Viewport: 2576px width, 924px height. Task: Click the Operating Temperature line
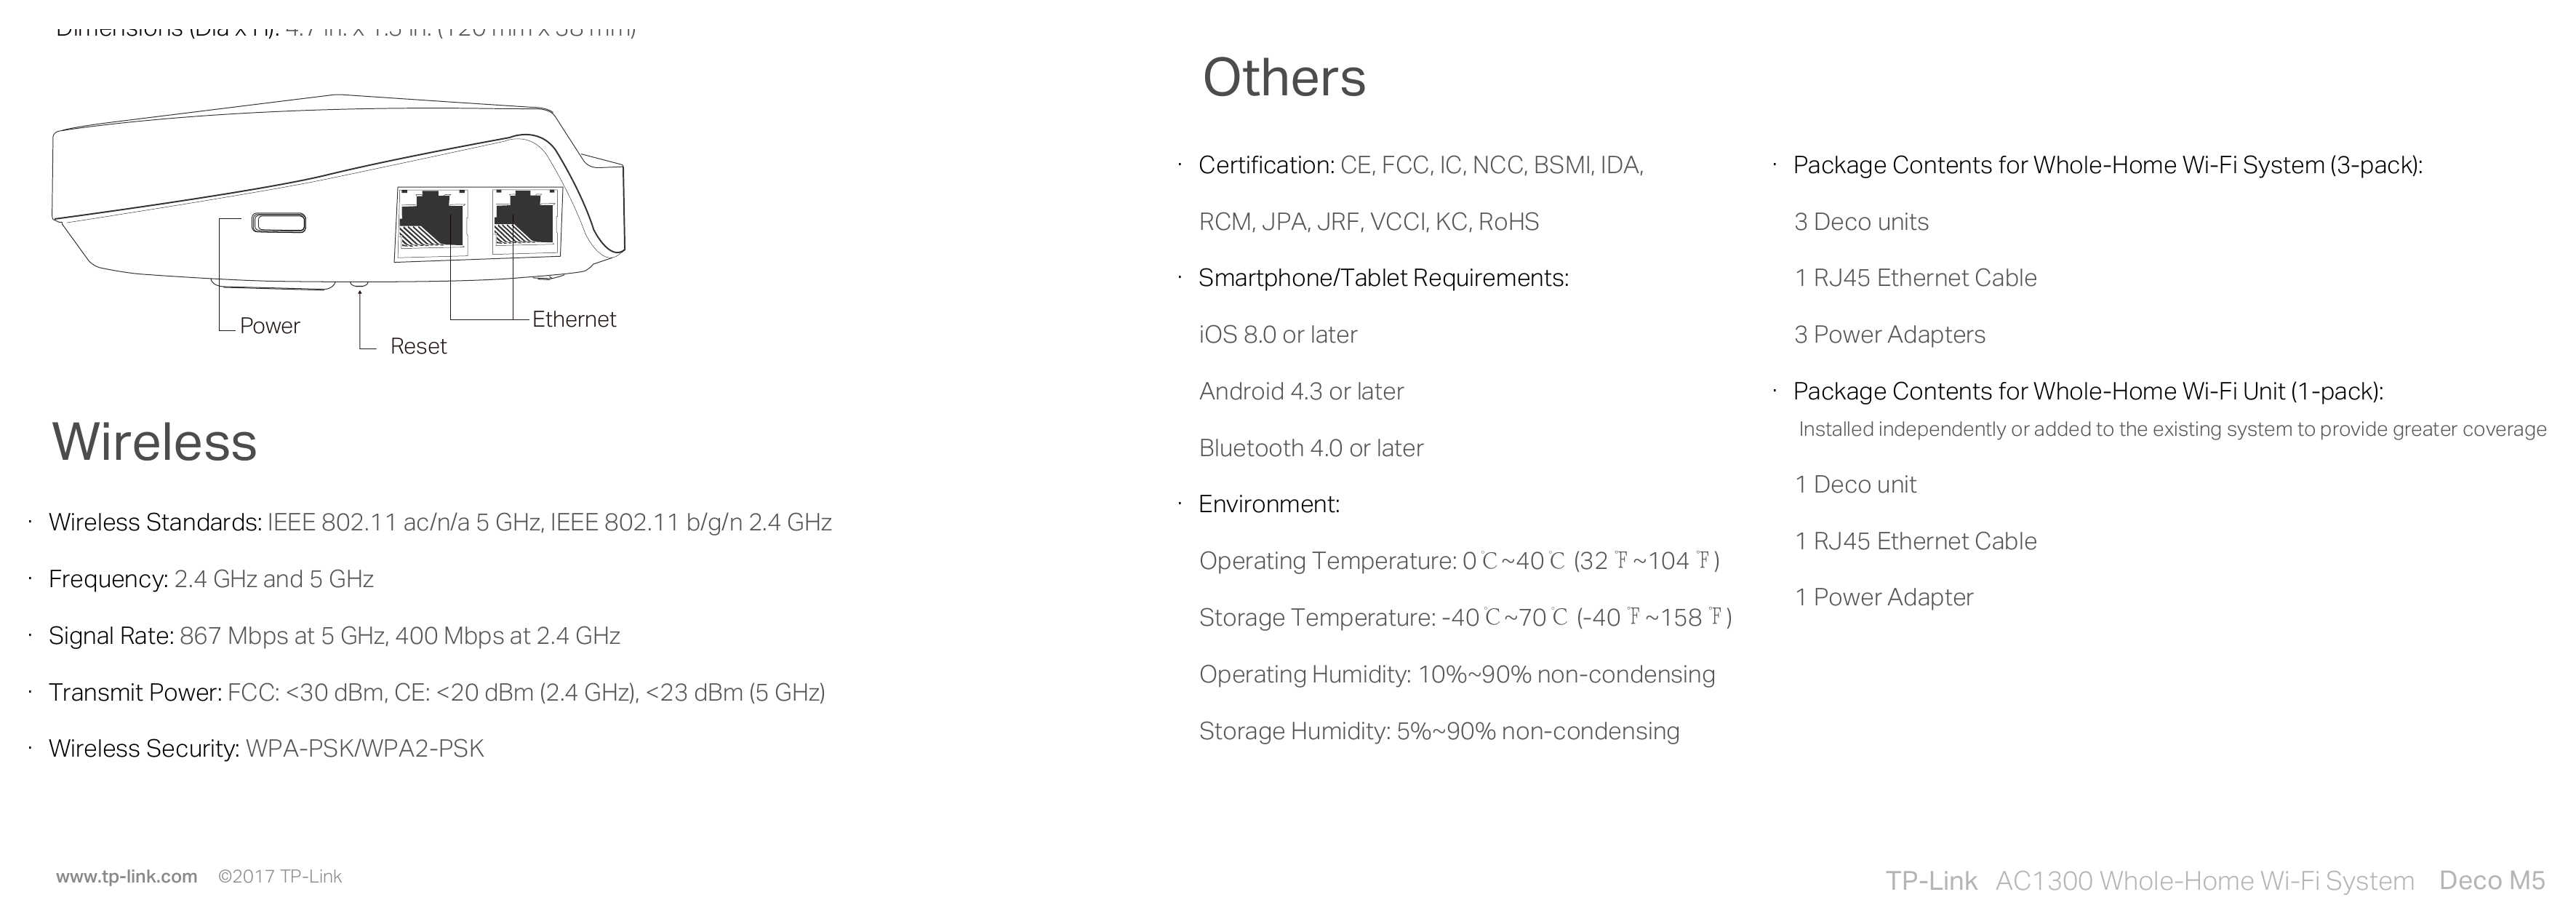coord(1460,561)
